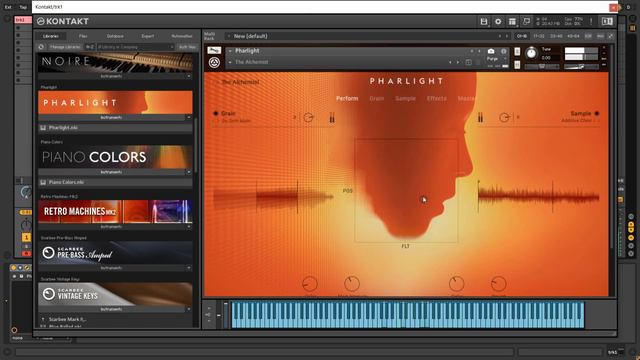Click the third macro knob at bottom
This screenshot has height=360, width=640.
pyautogui.click(x=456, y=284)
